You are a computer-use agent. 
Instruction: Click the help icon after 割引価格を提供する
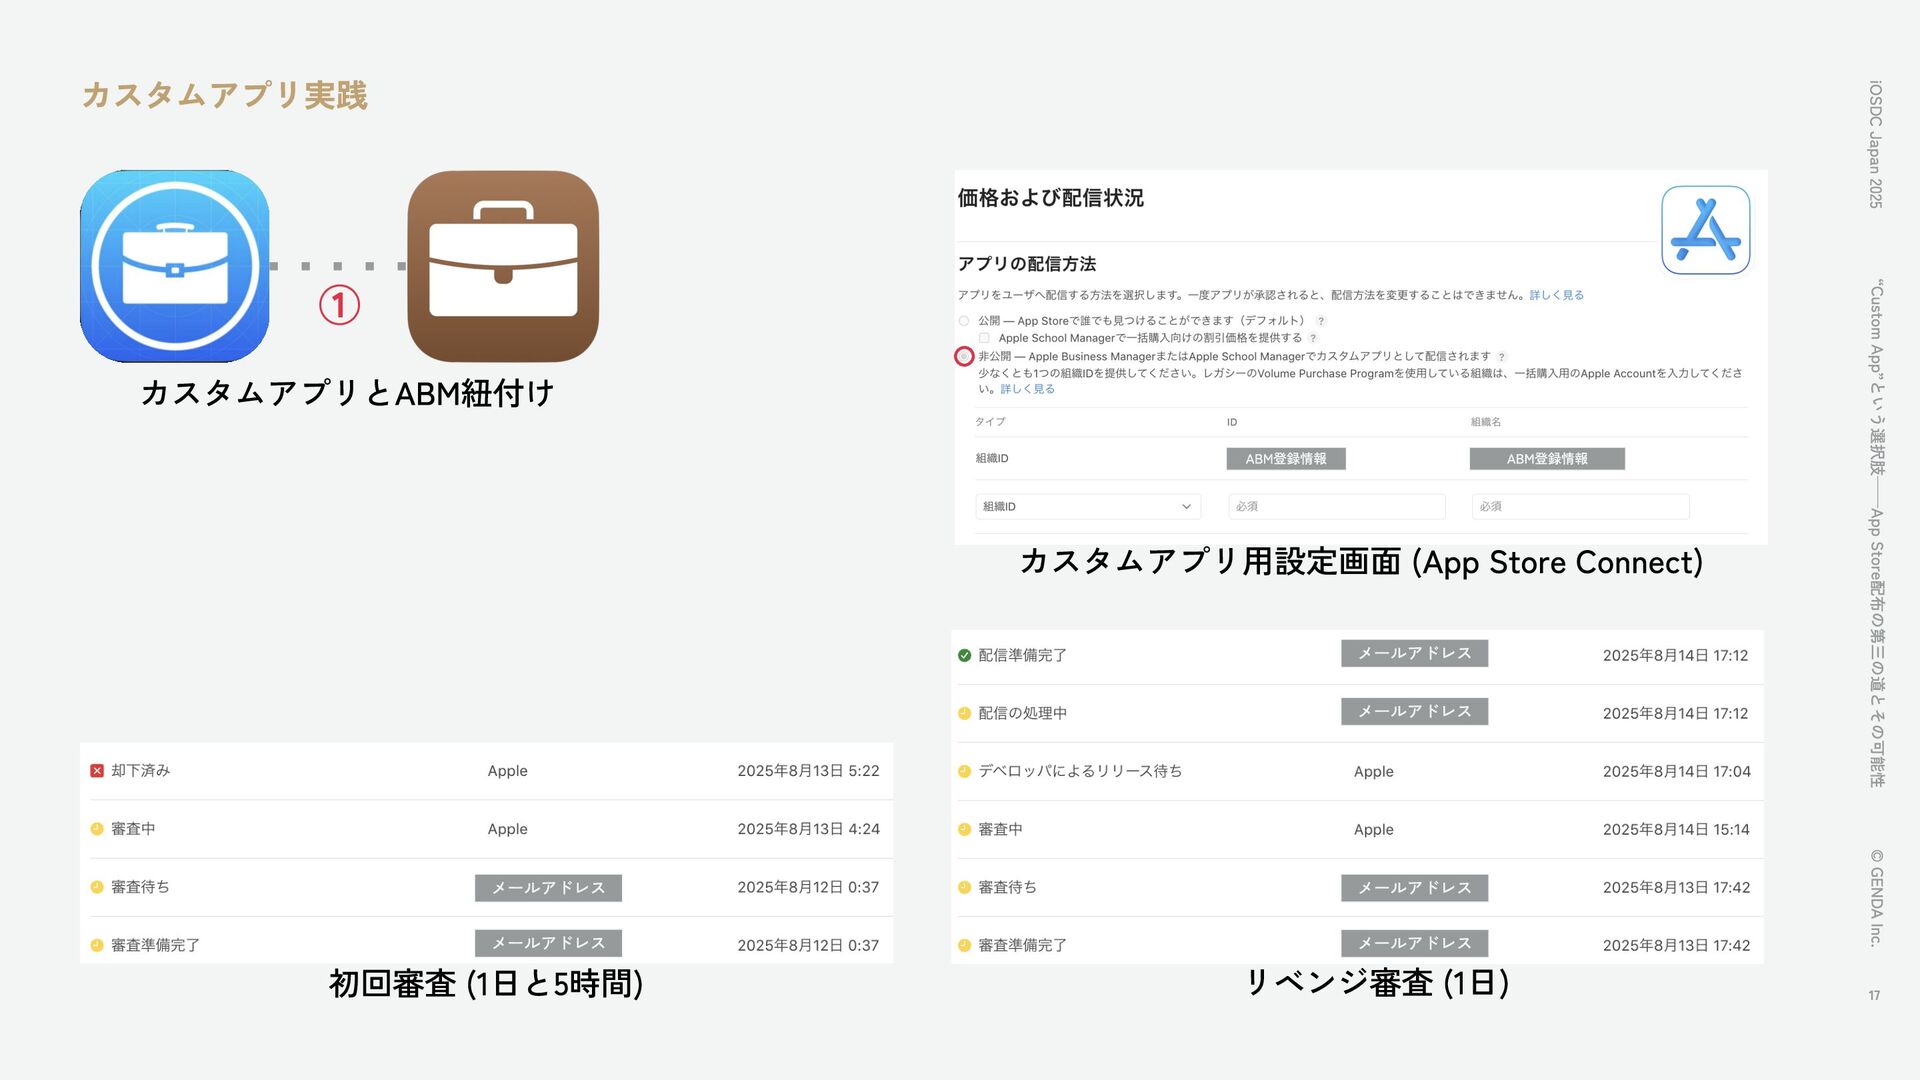(x=1313, y=338)
